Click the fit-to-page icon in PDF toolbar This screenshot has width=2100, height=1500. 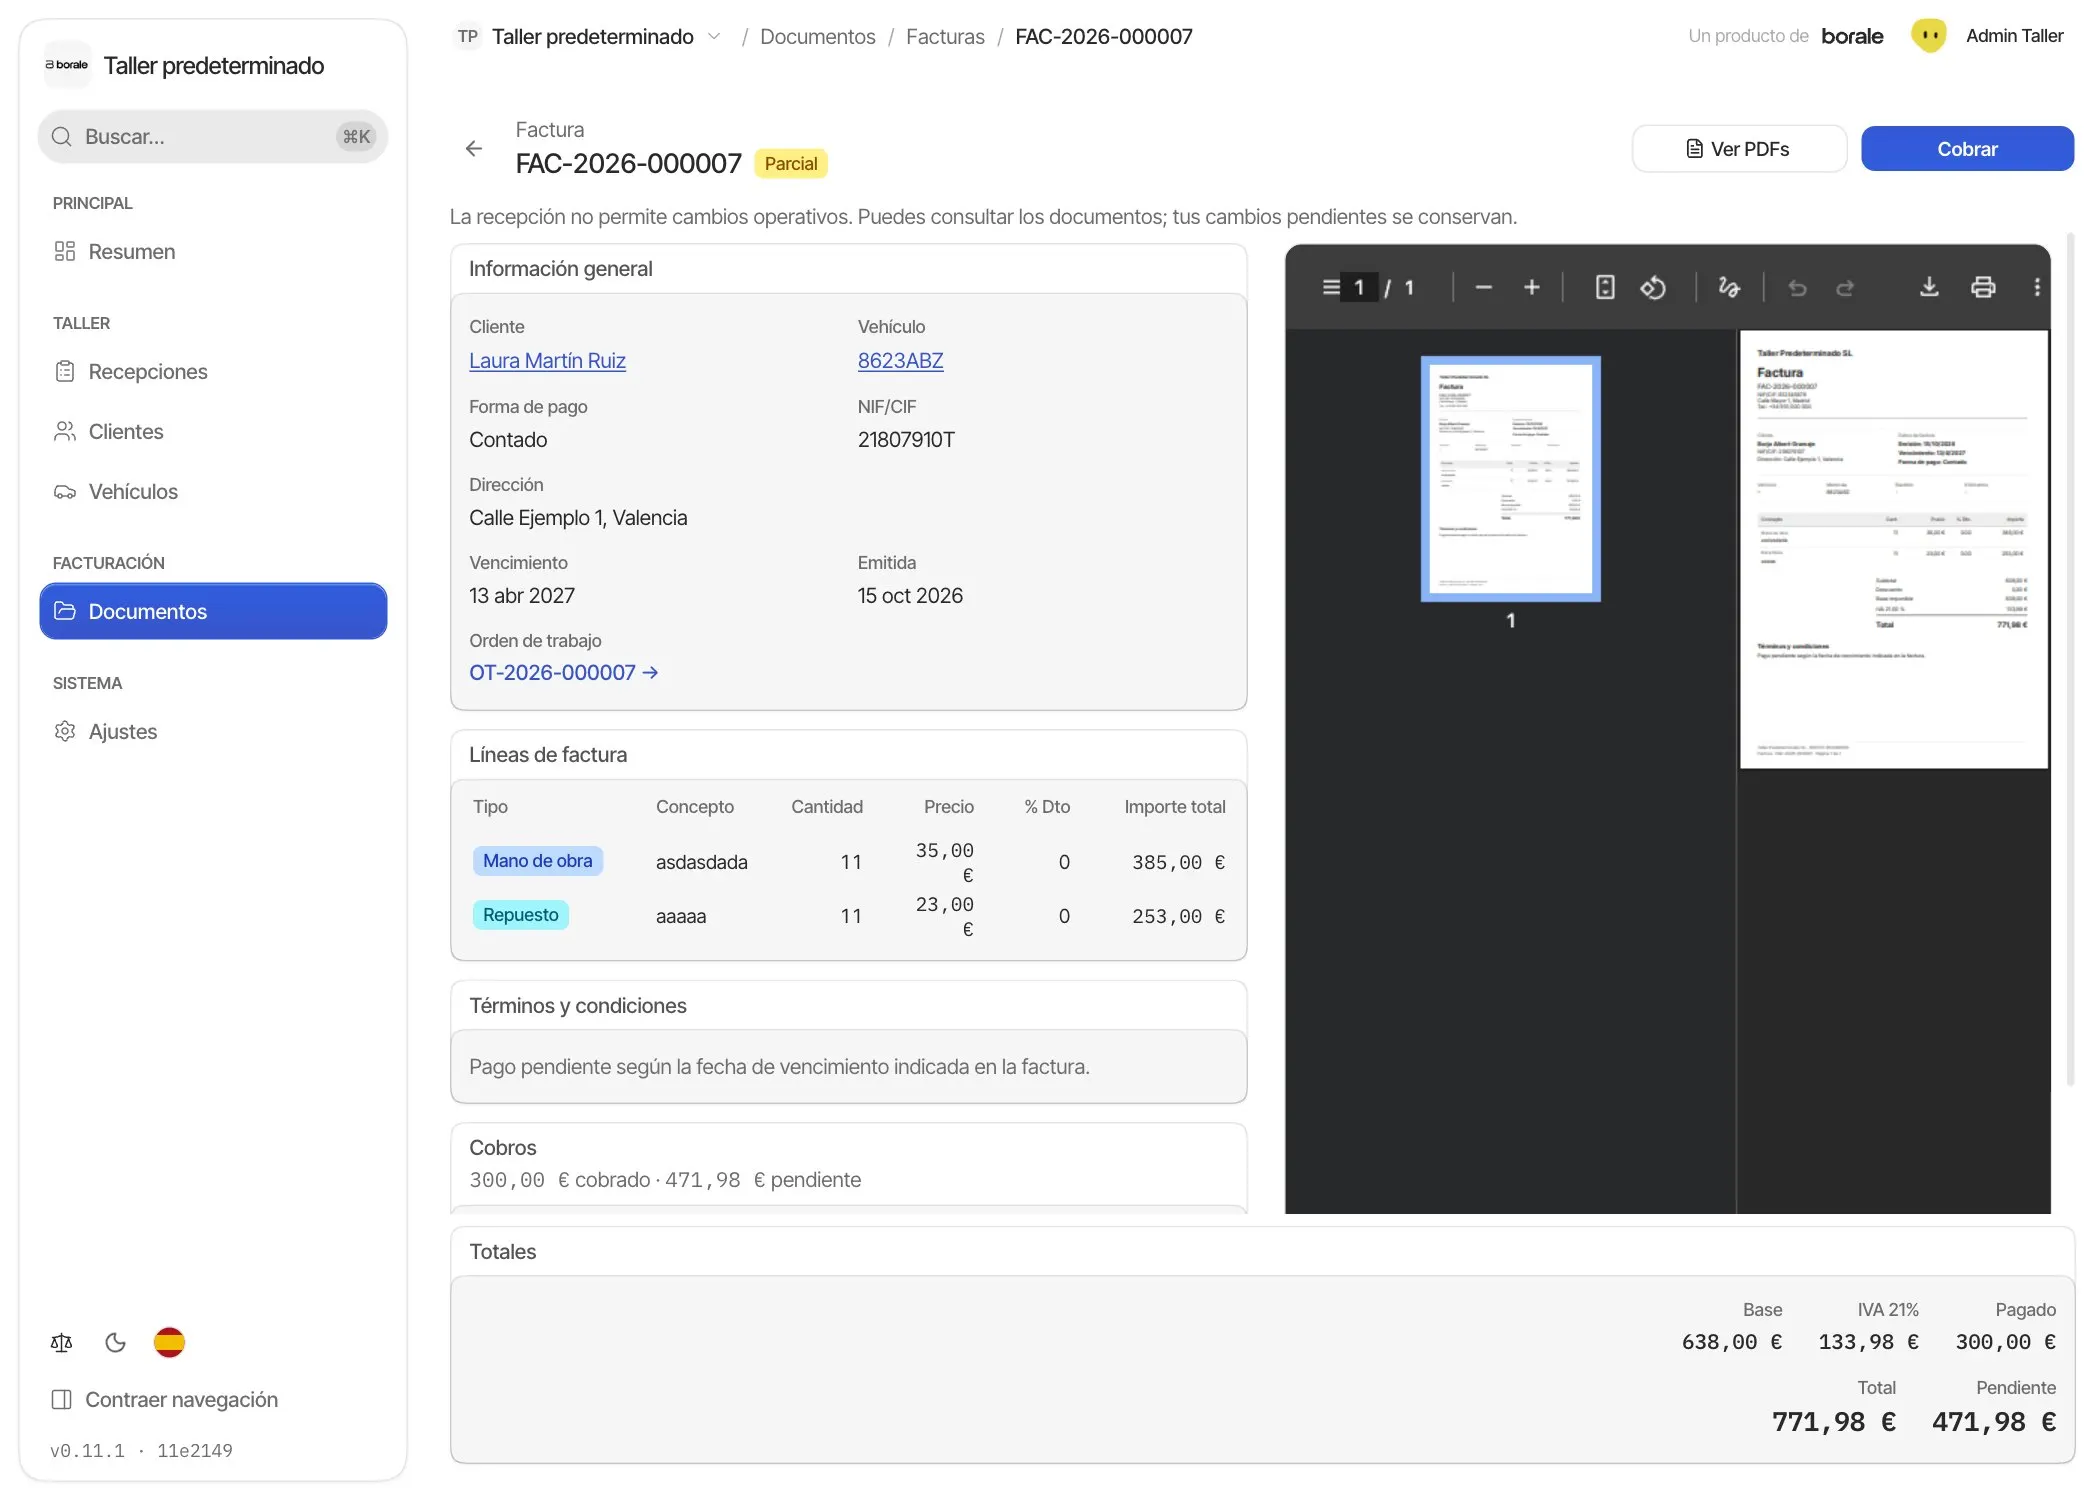pos(1605,288)
